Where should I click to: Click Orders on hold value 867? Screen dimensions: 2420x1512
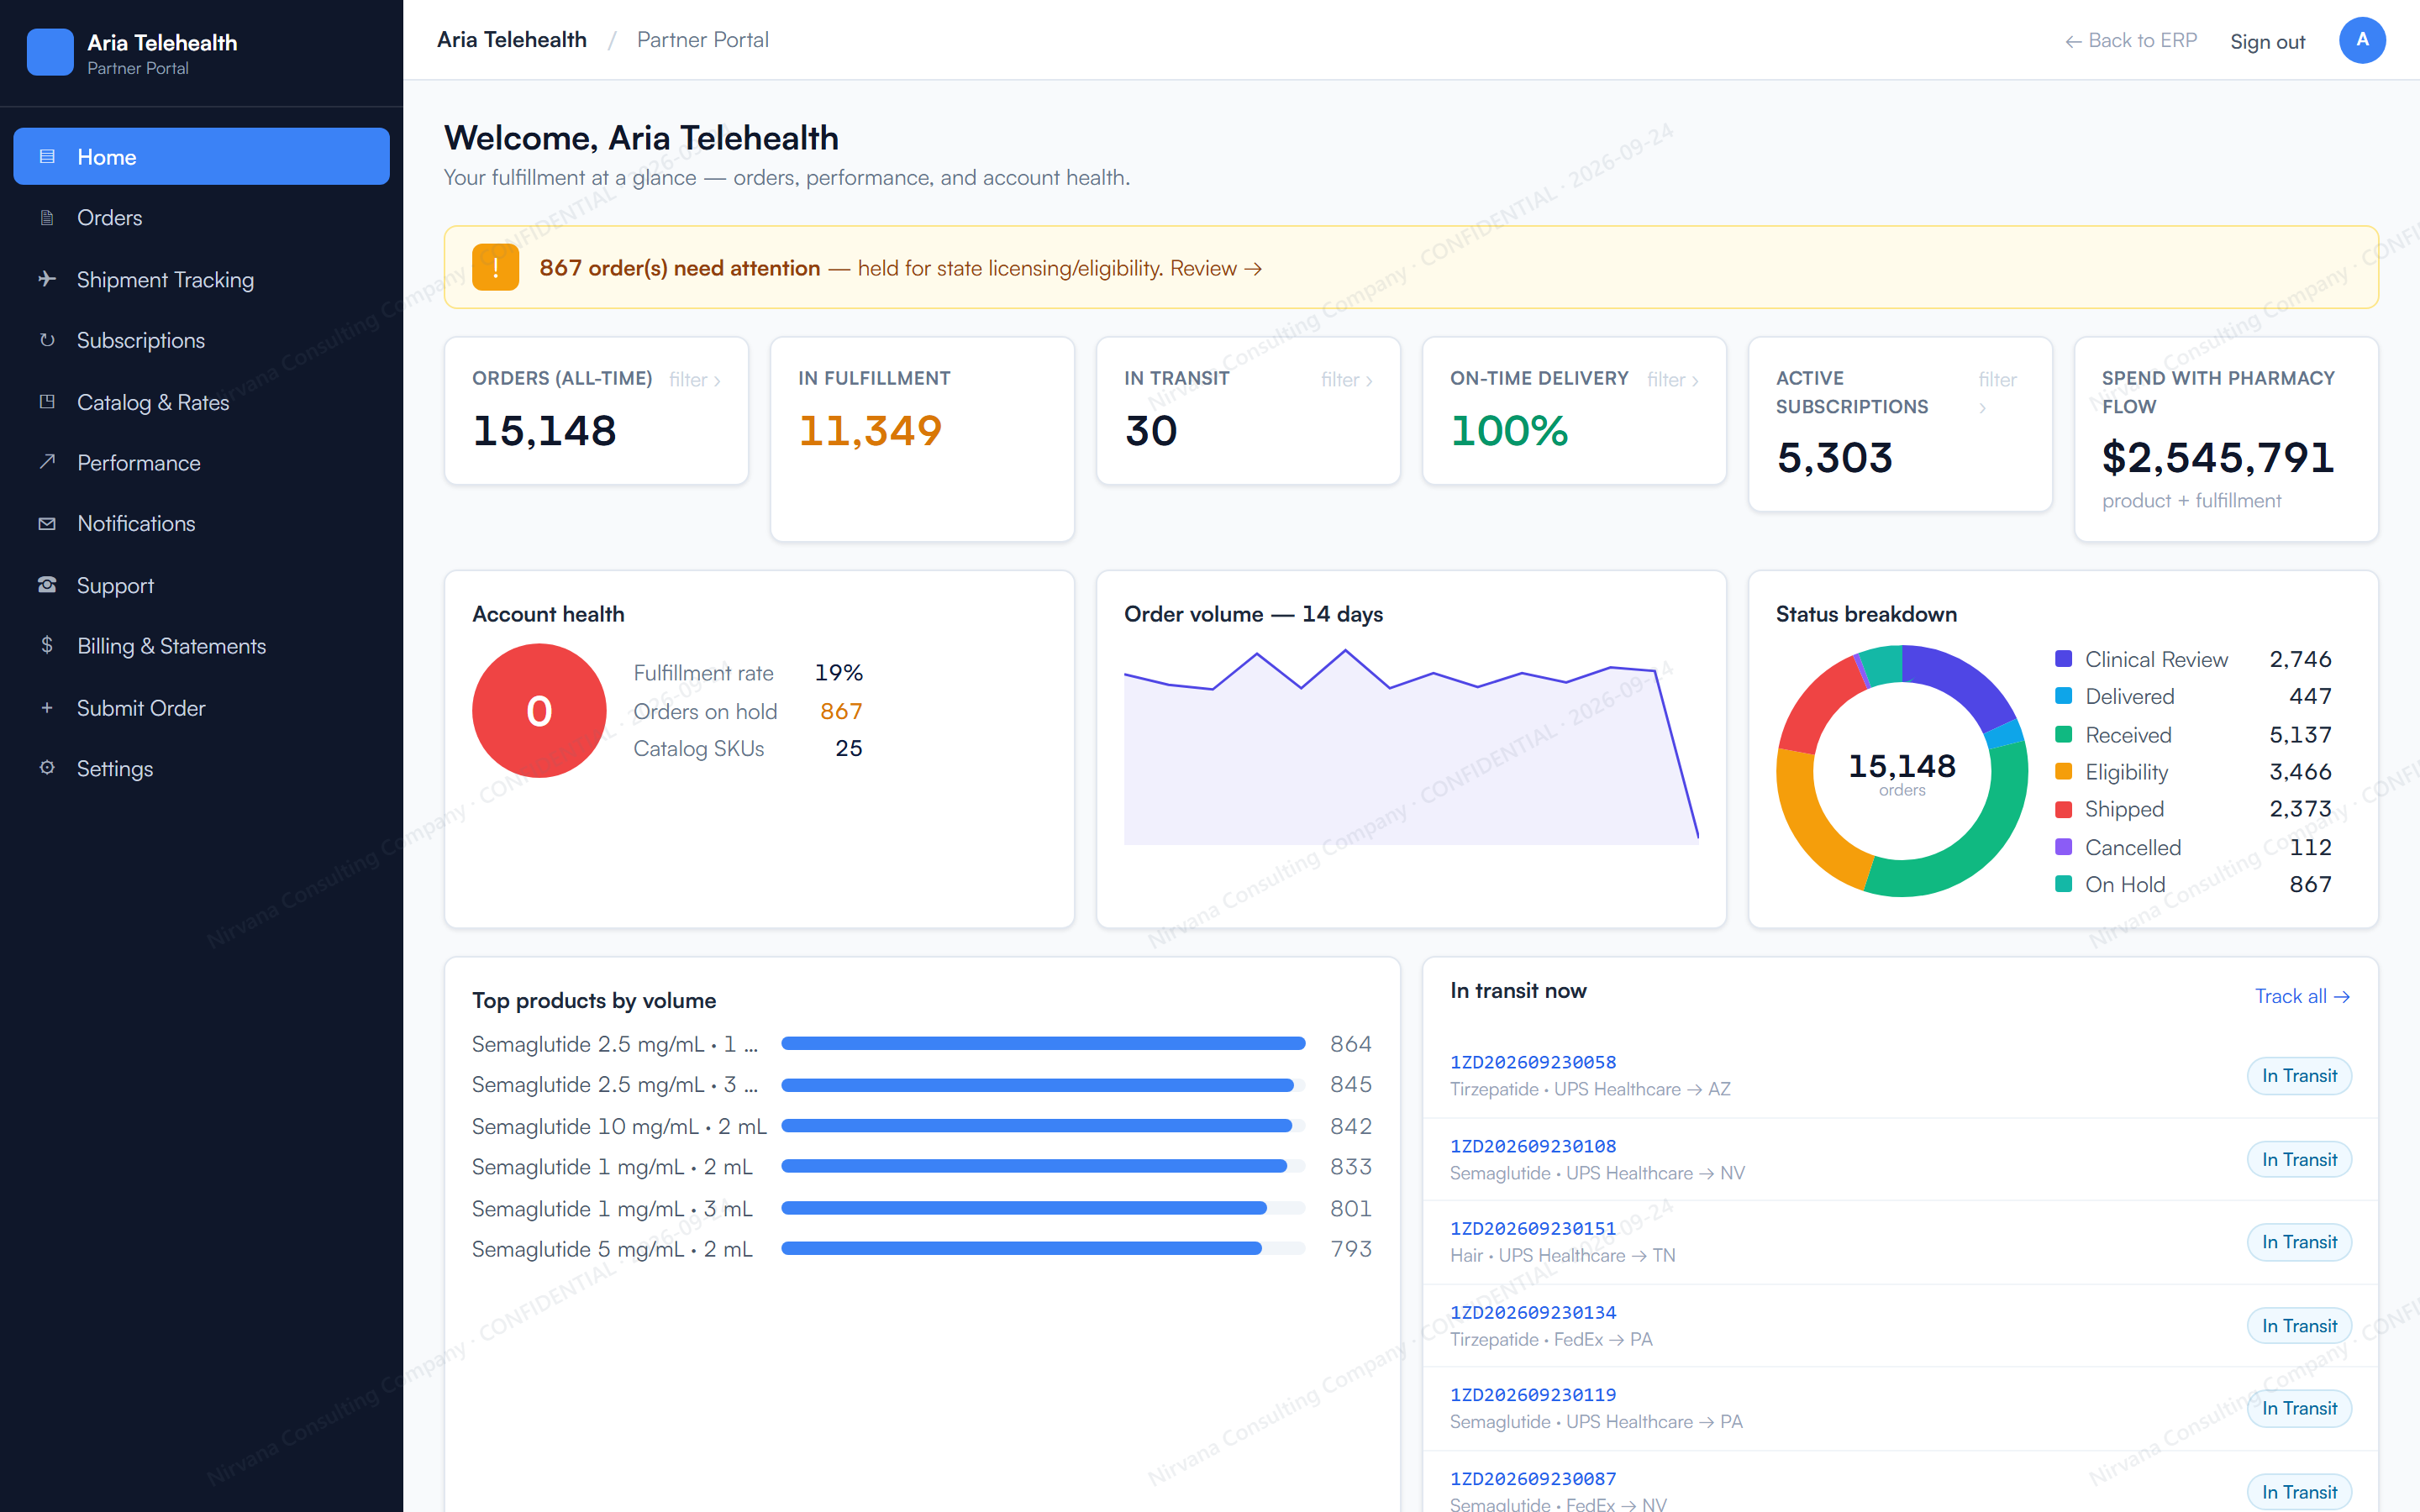tap(841, 711)
